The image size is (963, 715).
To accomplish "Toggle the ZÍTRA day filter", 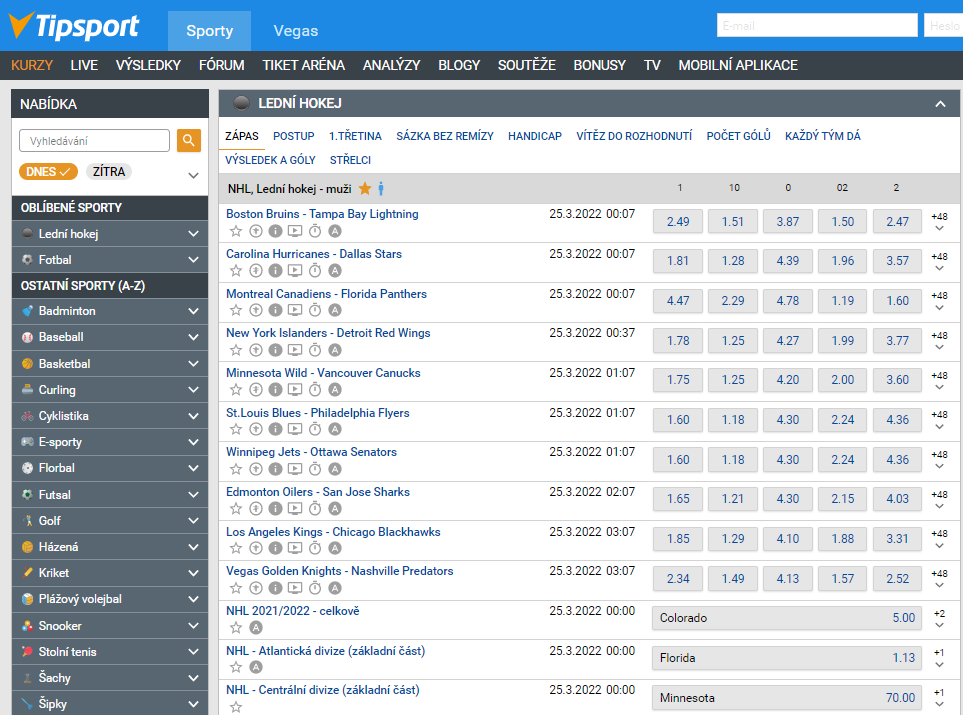I will click(x=109, y=171).
